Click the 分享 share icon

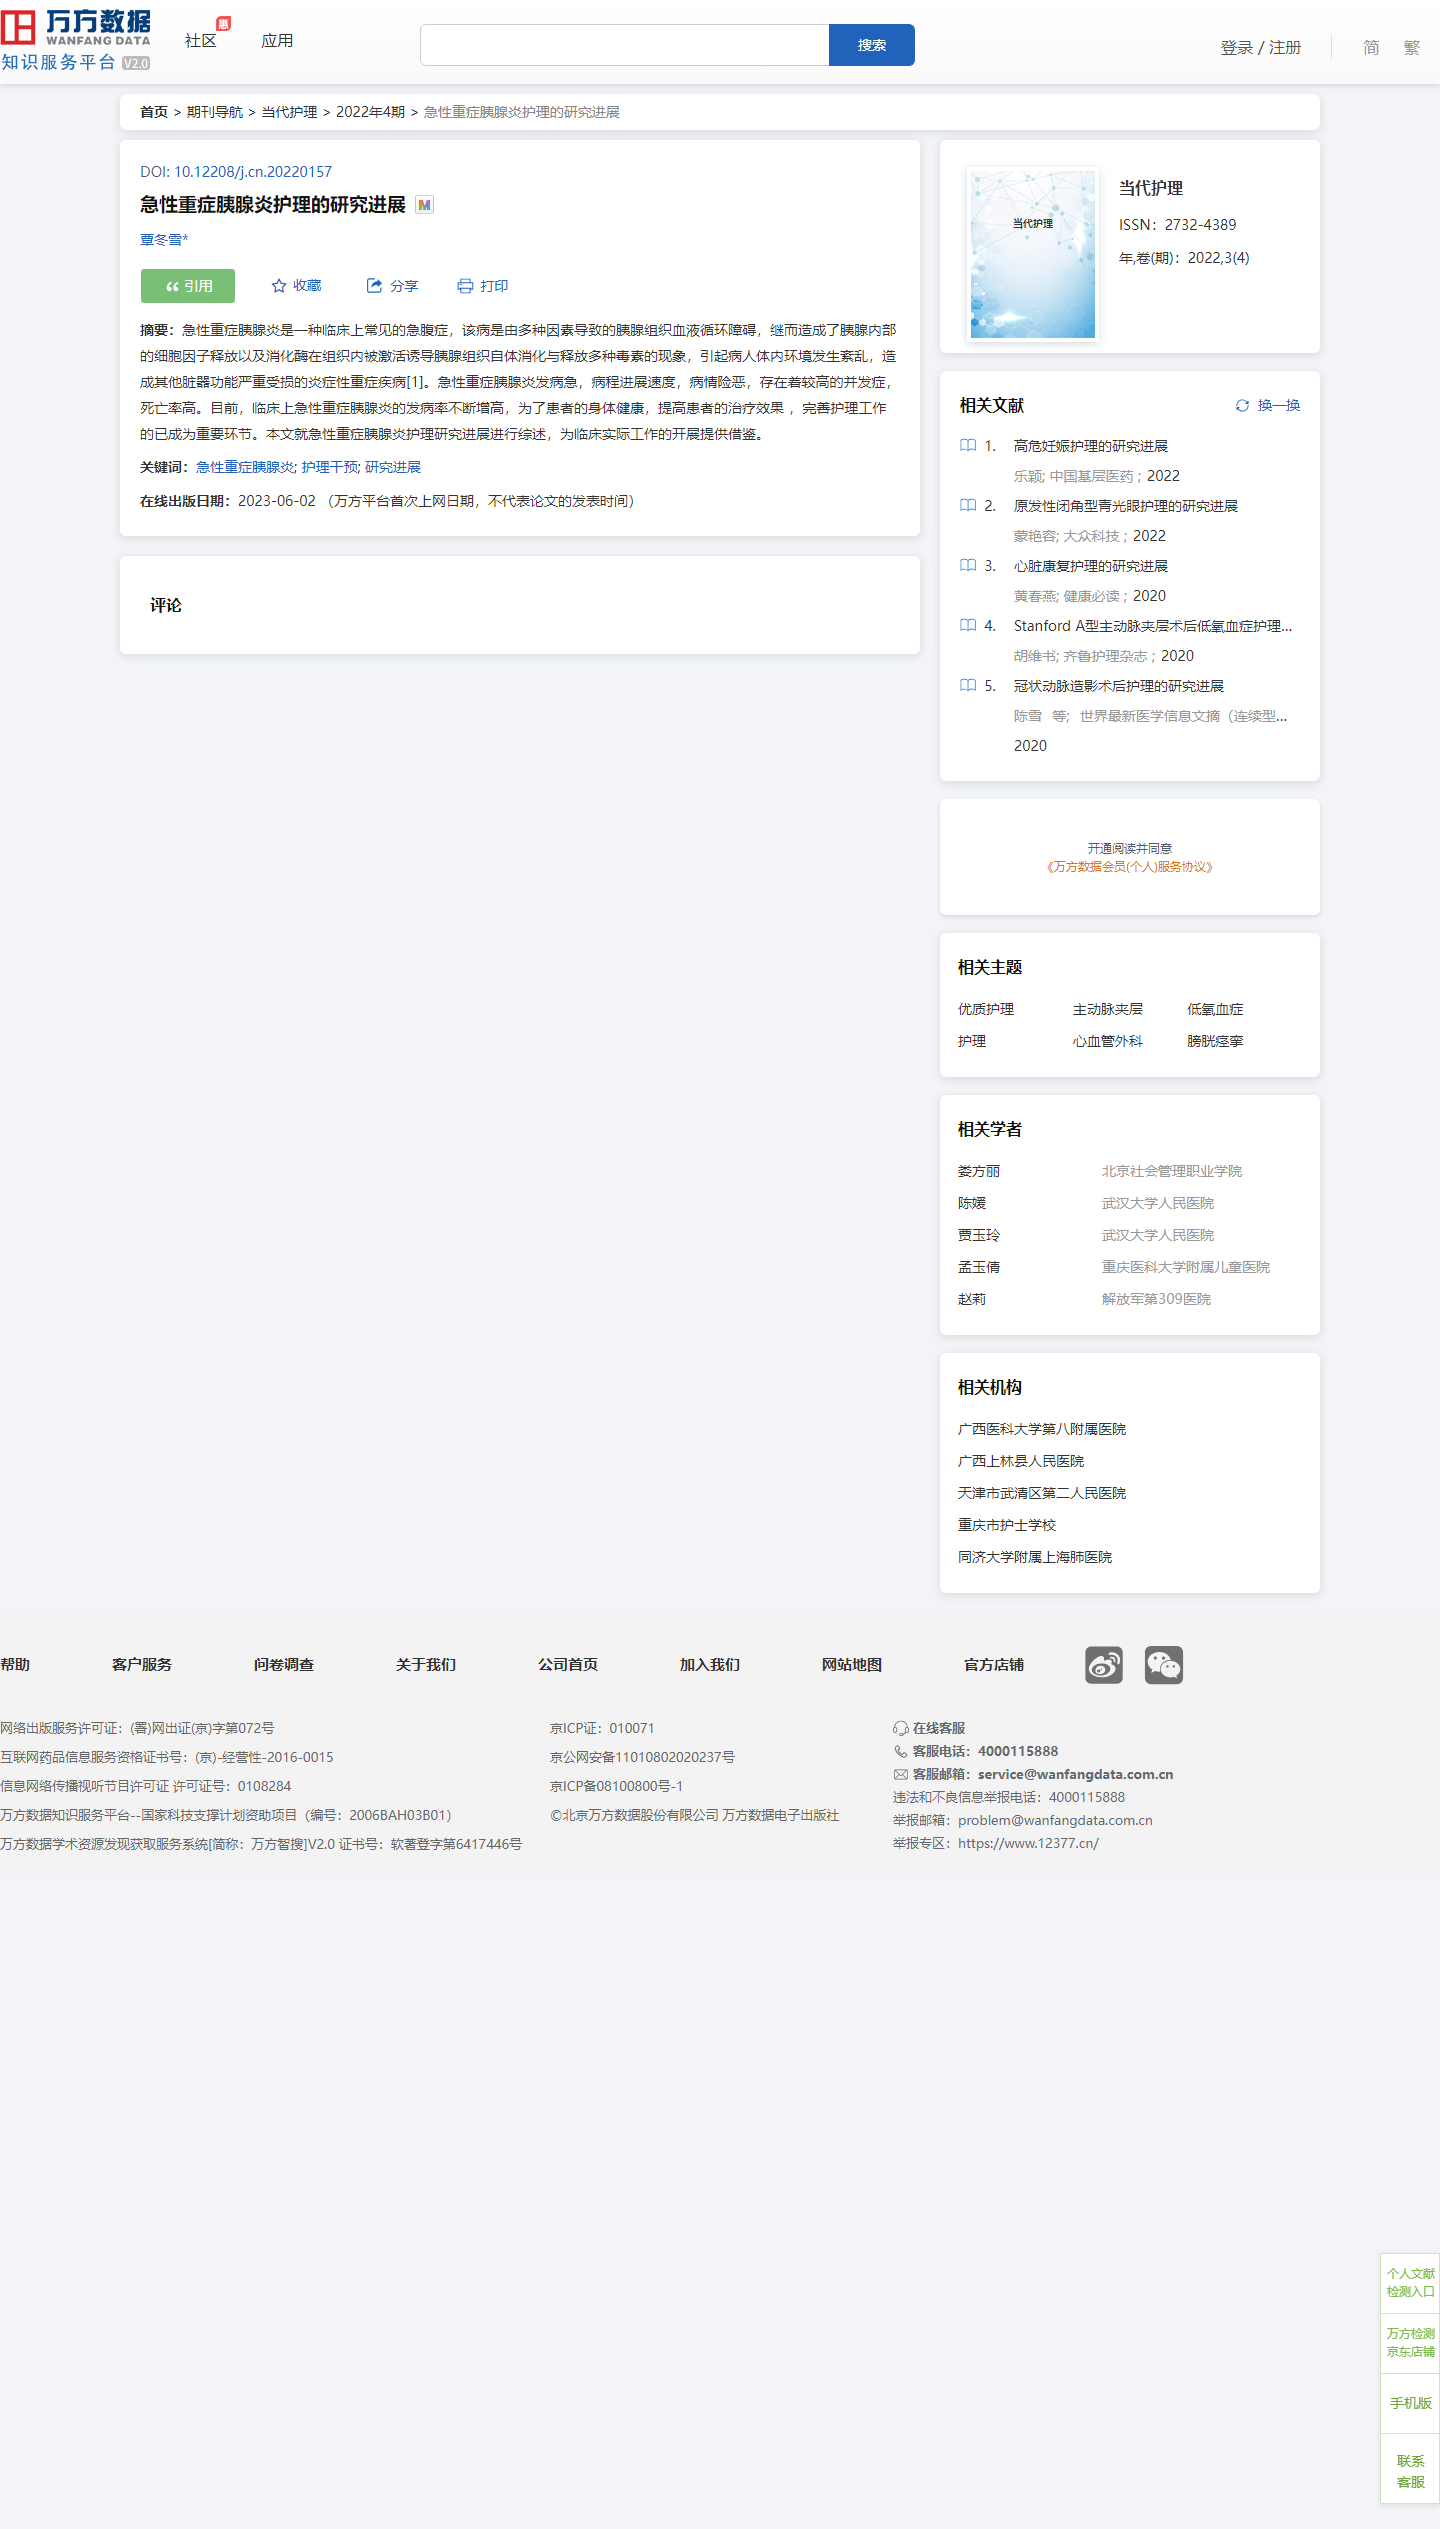click(x=374, y=286)
